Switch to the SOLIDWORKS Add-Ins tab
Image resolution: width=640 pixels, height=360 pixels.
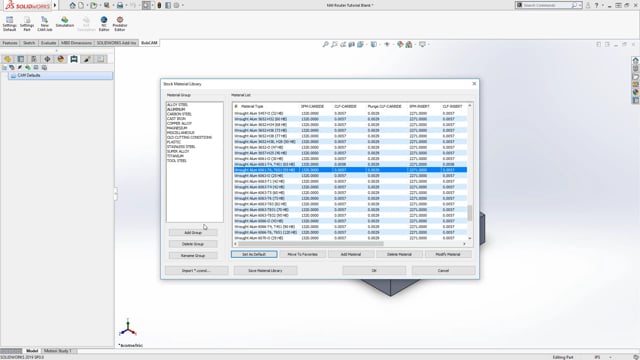(x=116, y=43)
